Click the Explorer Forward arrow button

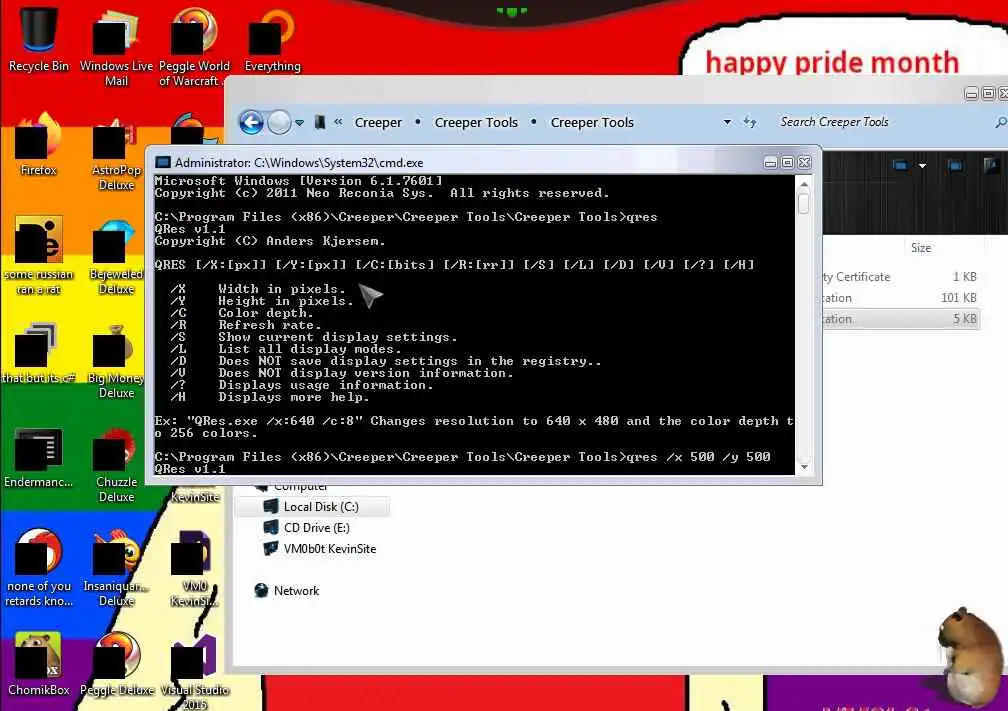(279, 122)
